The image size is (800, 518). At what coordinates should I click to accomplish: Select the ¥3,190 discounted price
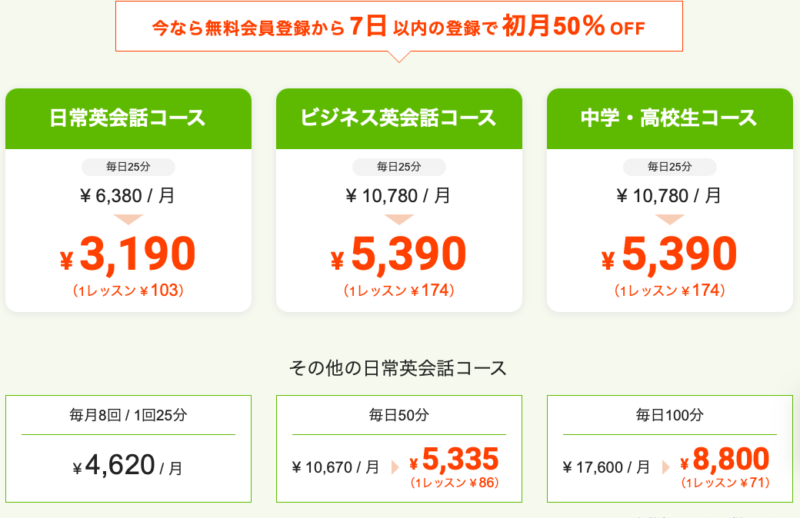[128, 254]
